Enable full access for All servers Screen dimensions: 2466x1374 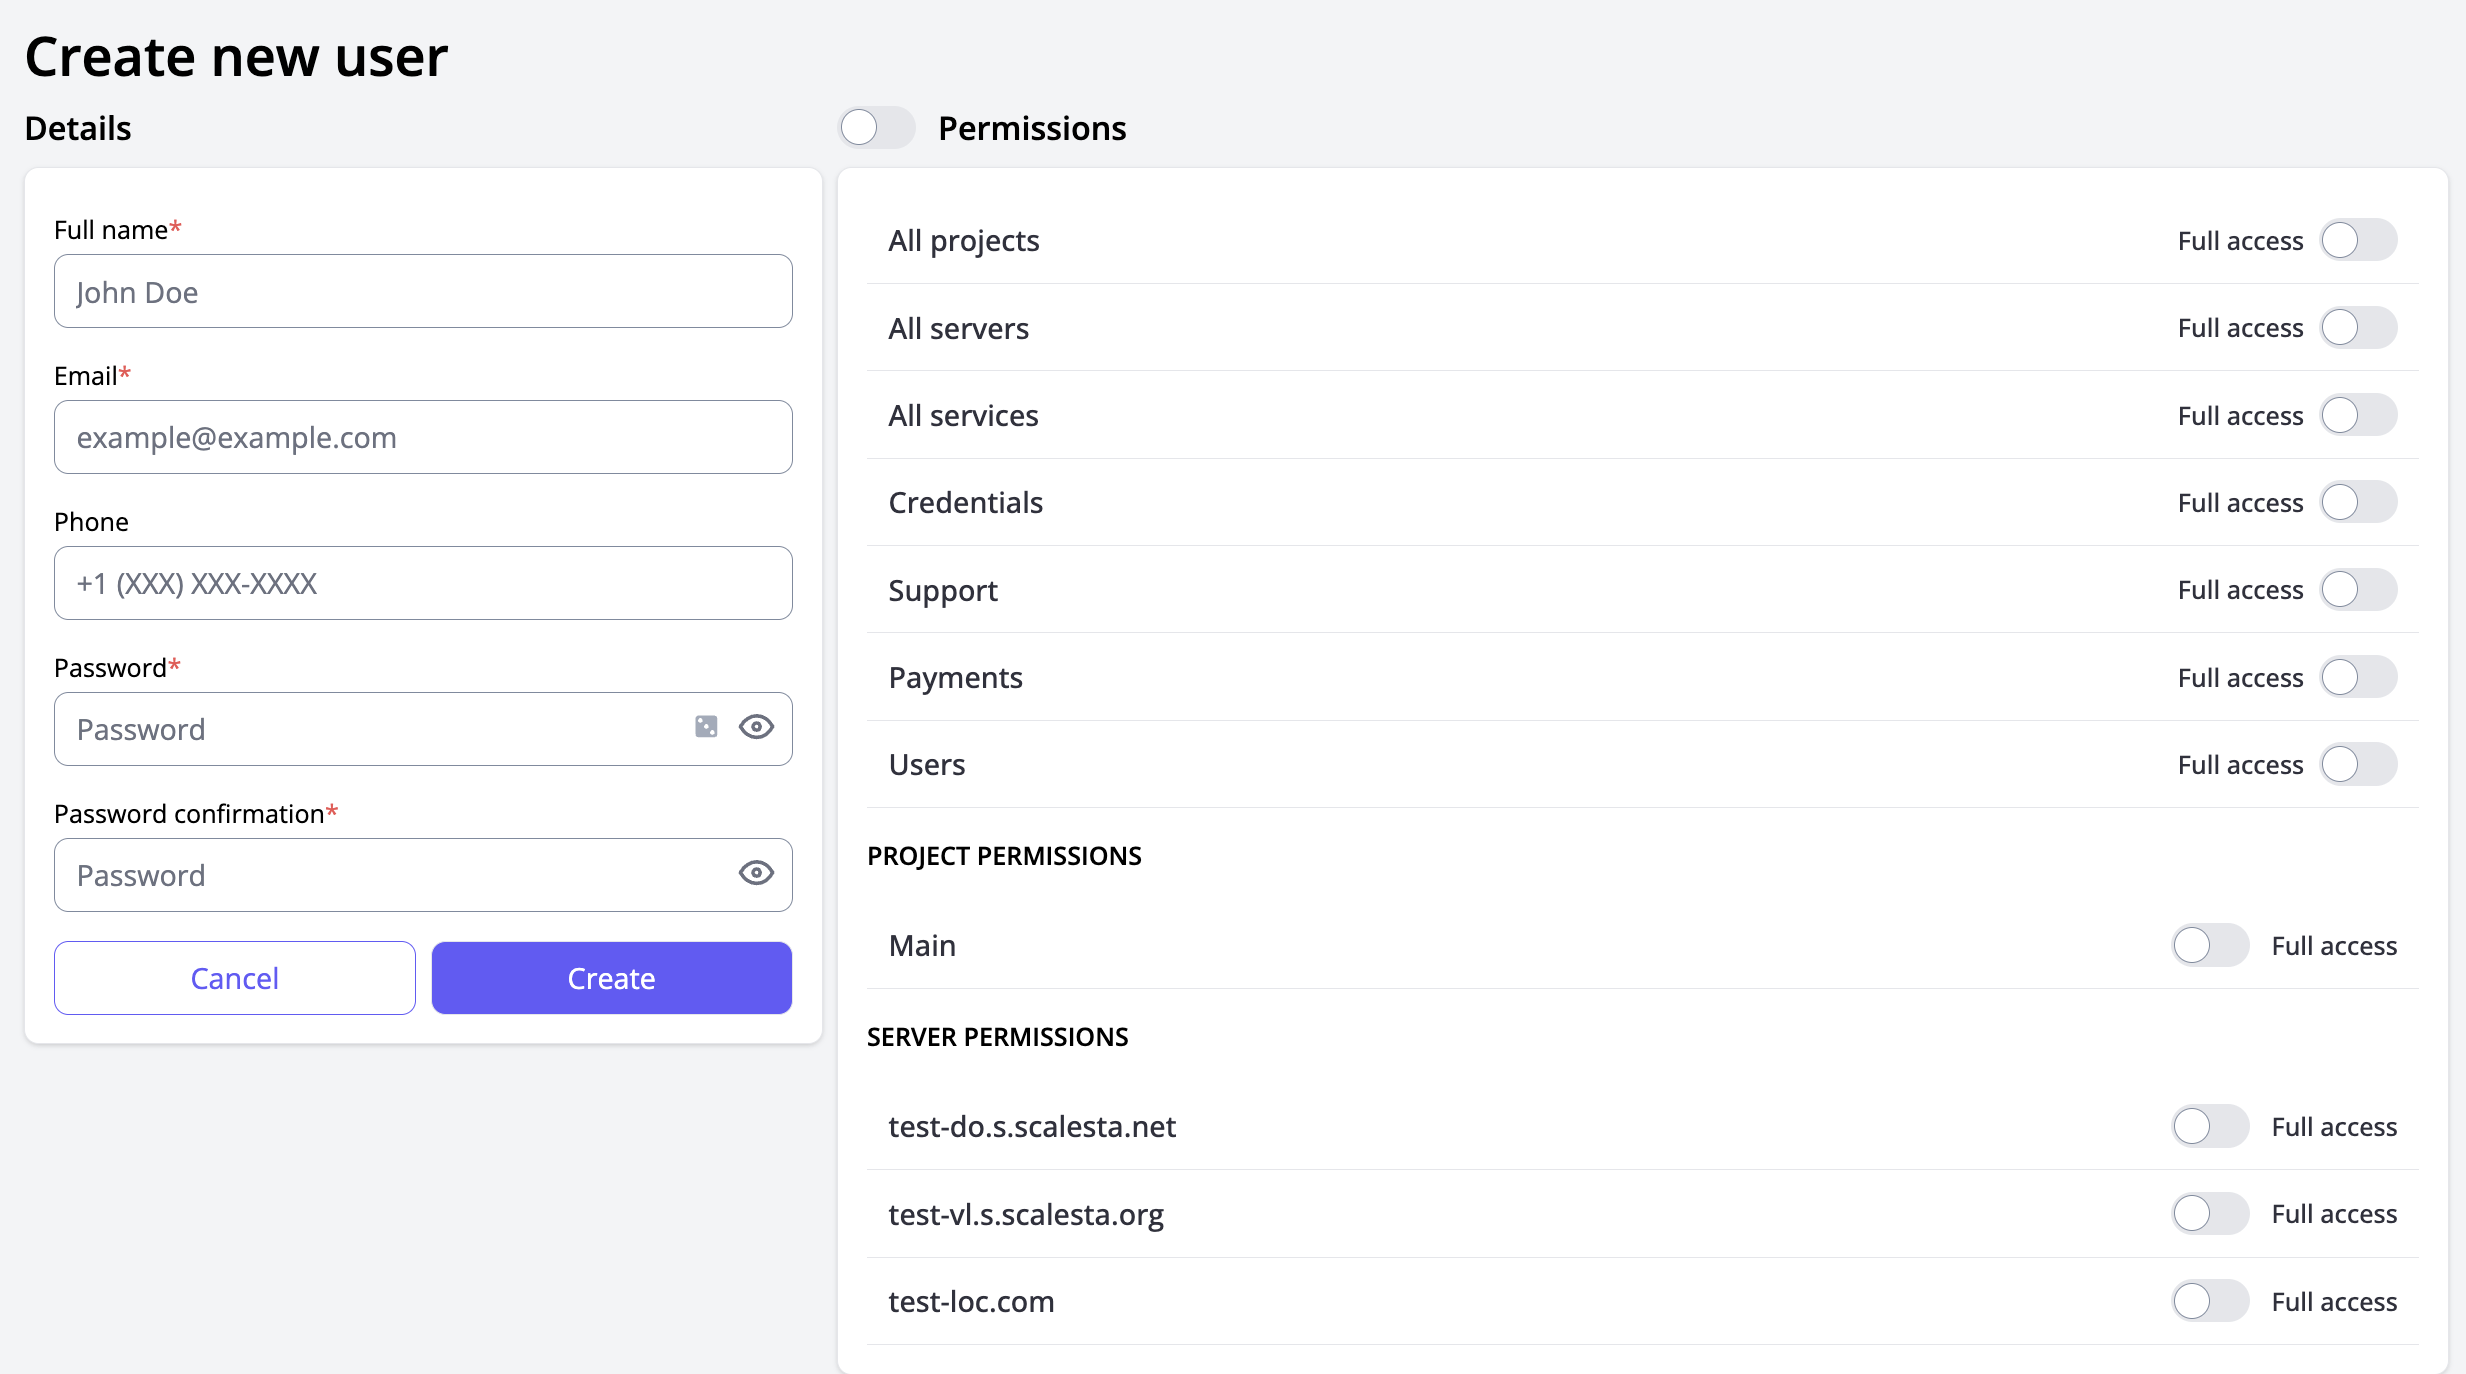click(2358, 328)
